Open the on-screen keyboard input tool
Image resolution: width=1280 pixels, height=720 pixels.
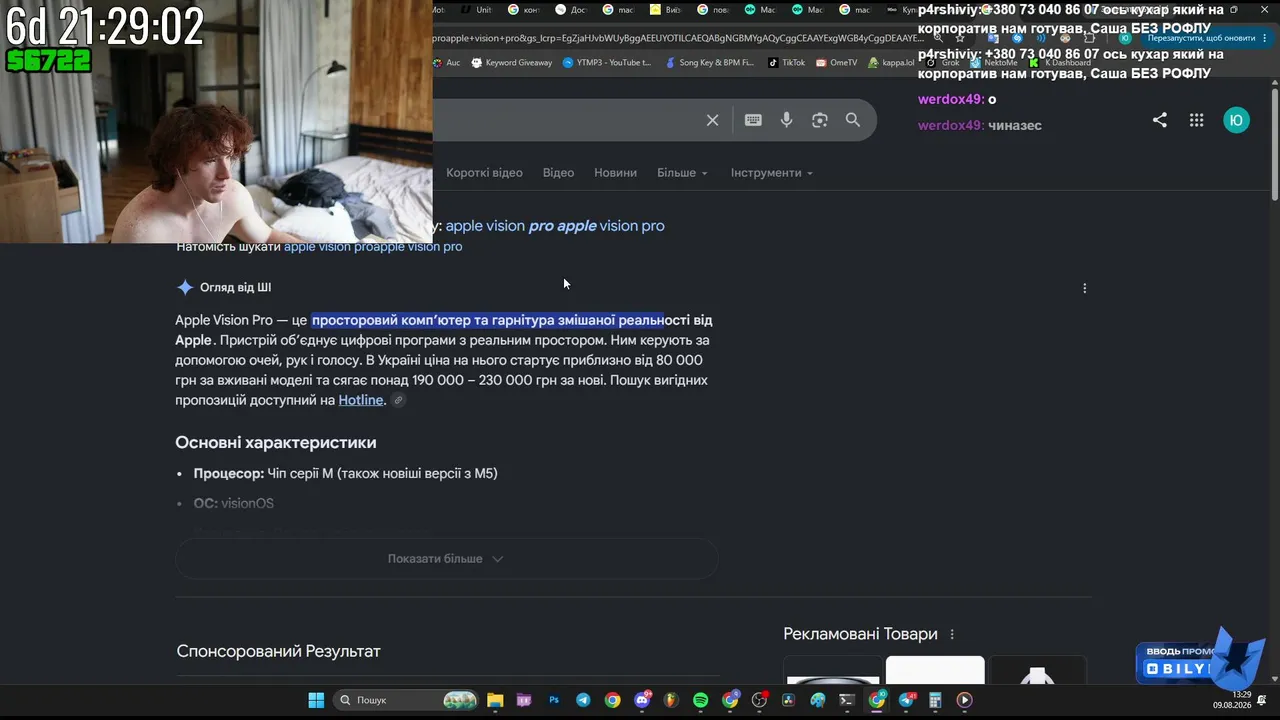tap(753, 120)
